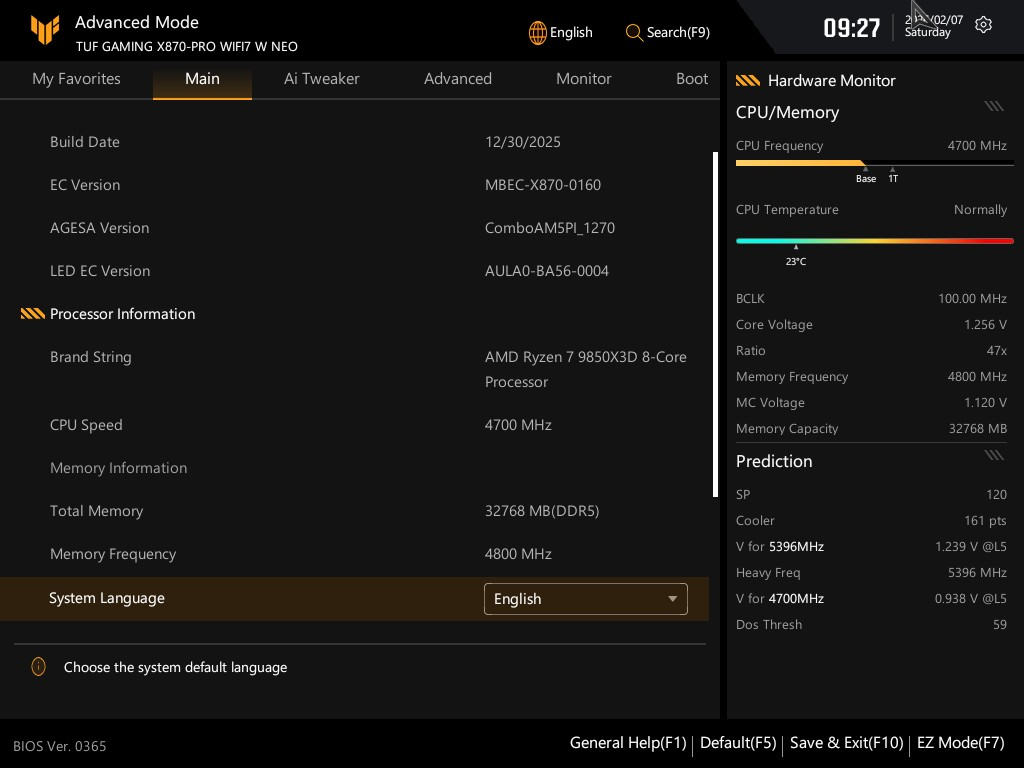This screenshot has height=768, width=1024.
Task: Click the globe language icon
Action: pos(538,32)
